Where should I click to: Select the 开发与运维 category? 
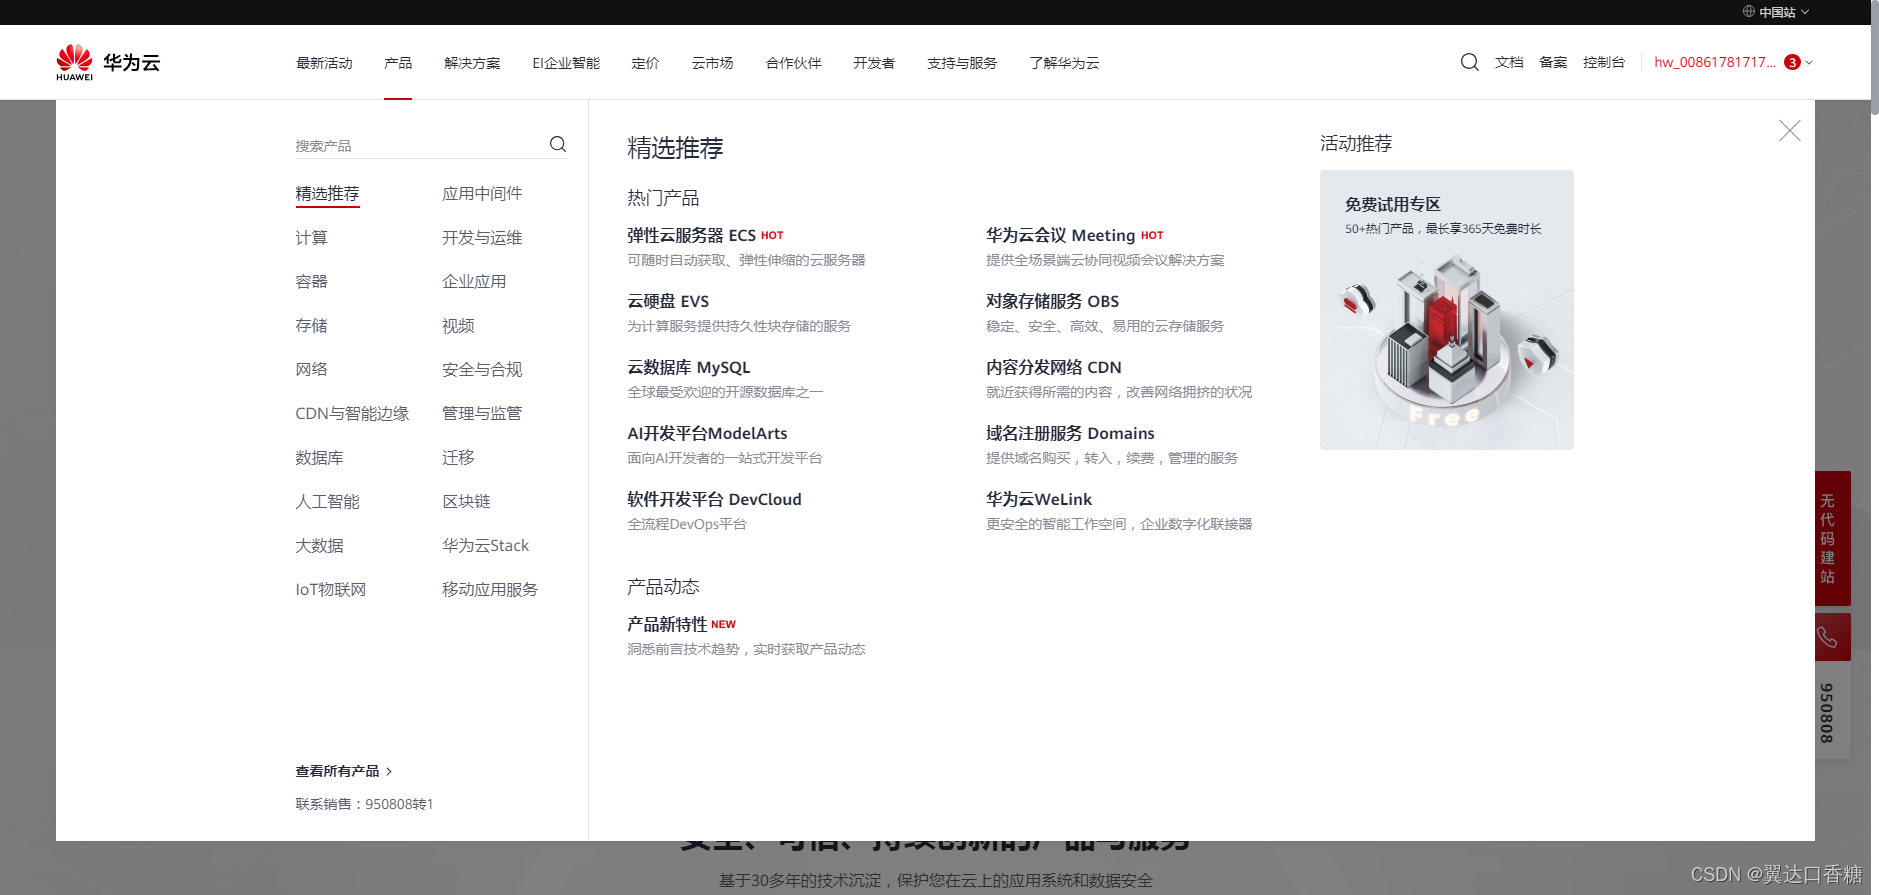point(482,238)
